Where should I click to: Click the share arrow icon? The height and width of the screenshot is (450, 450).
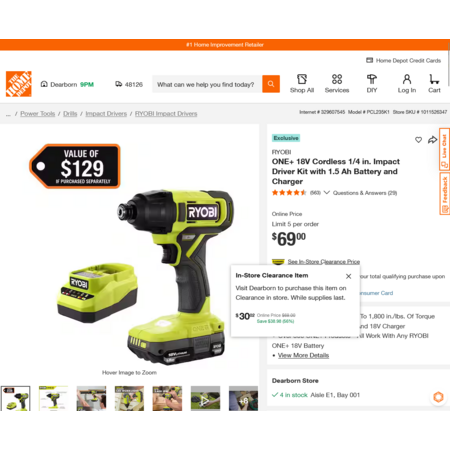(x=432, y=140)
